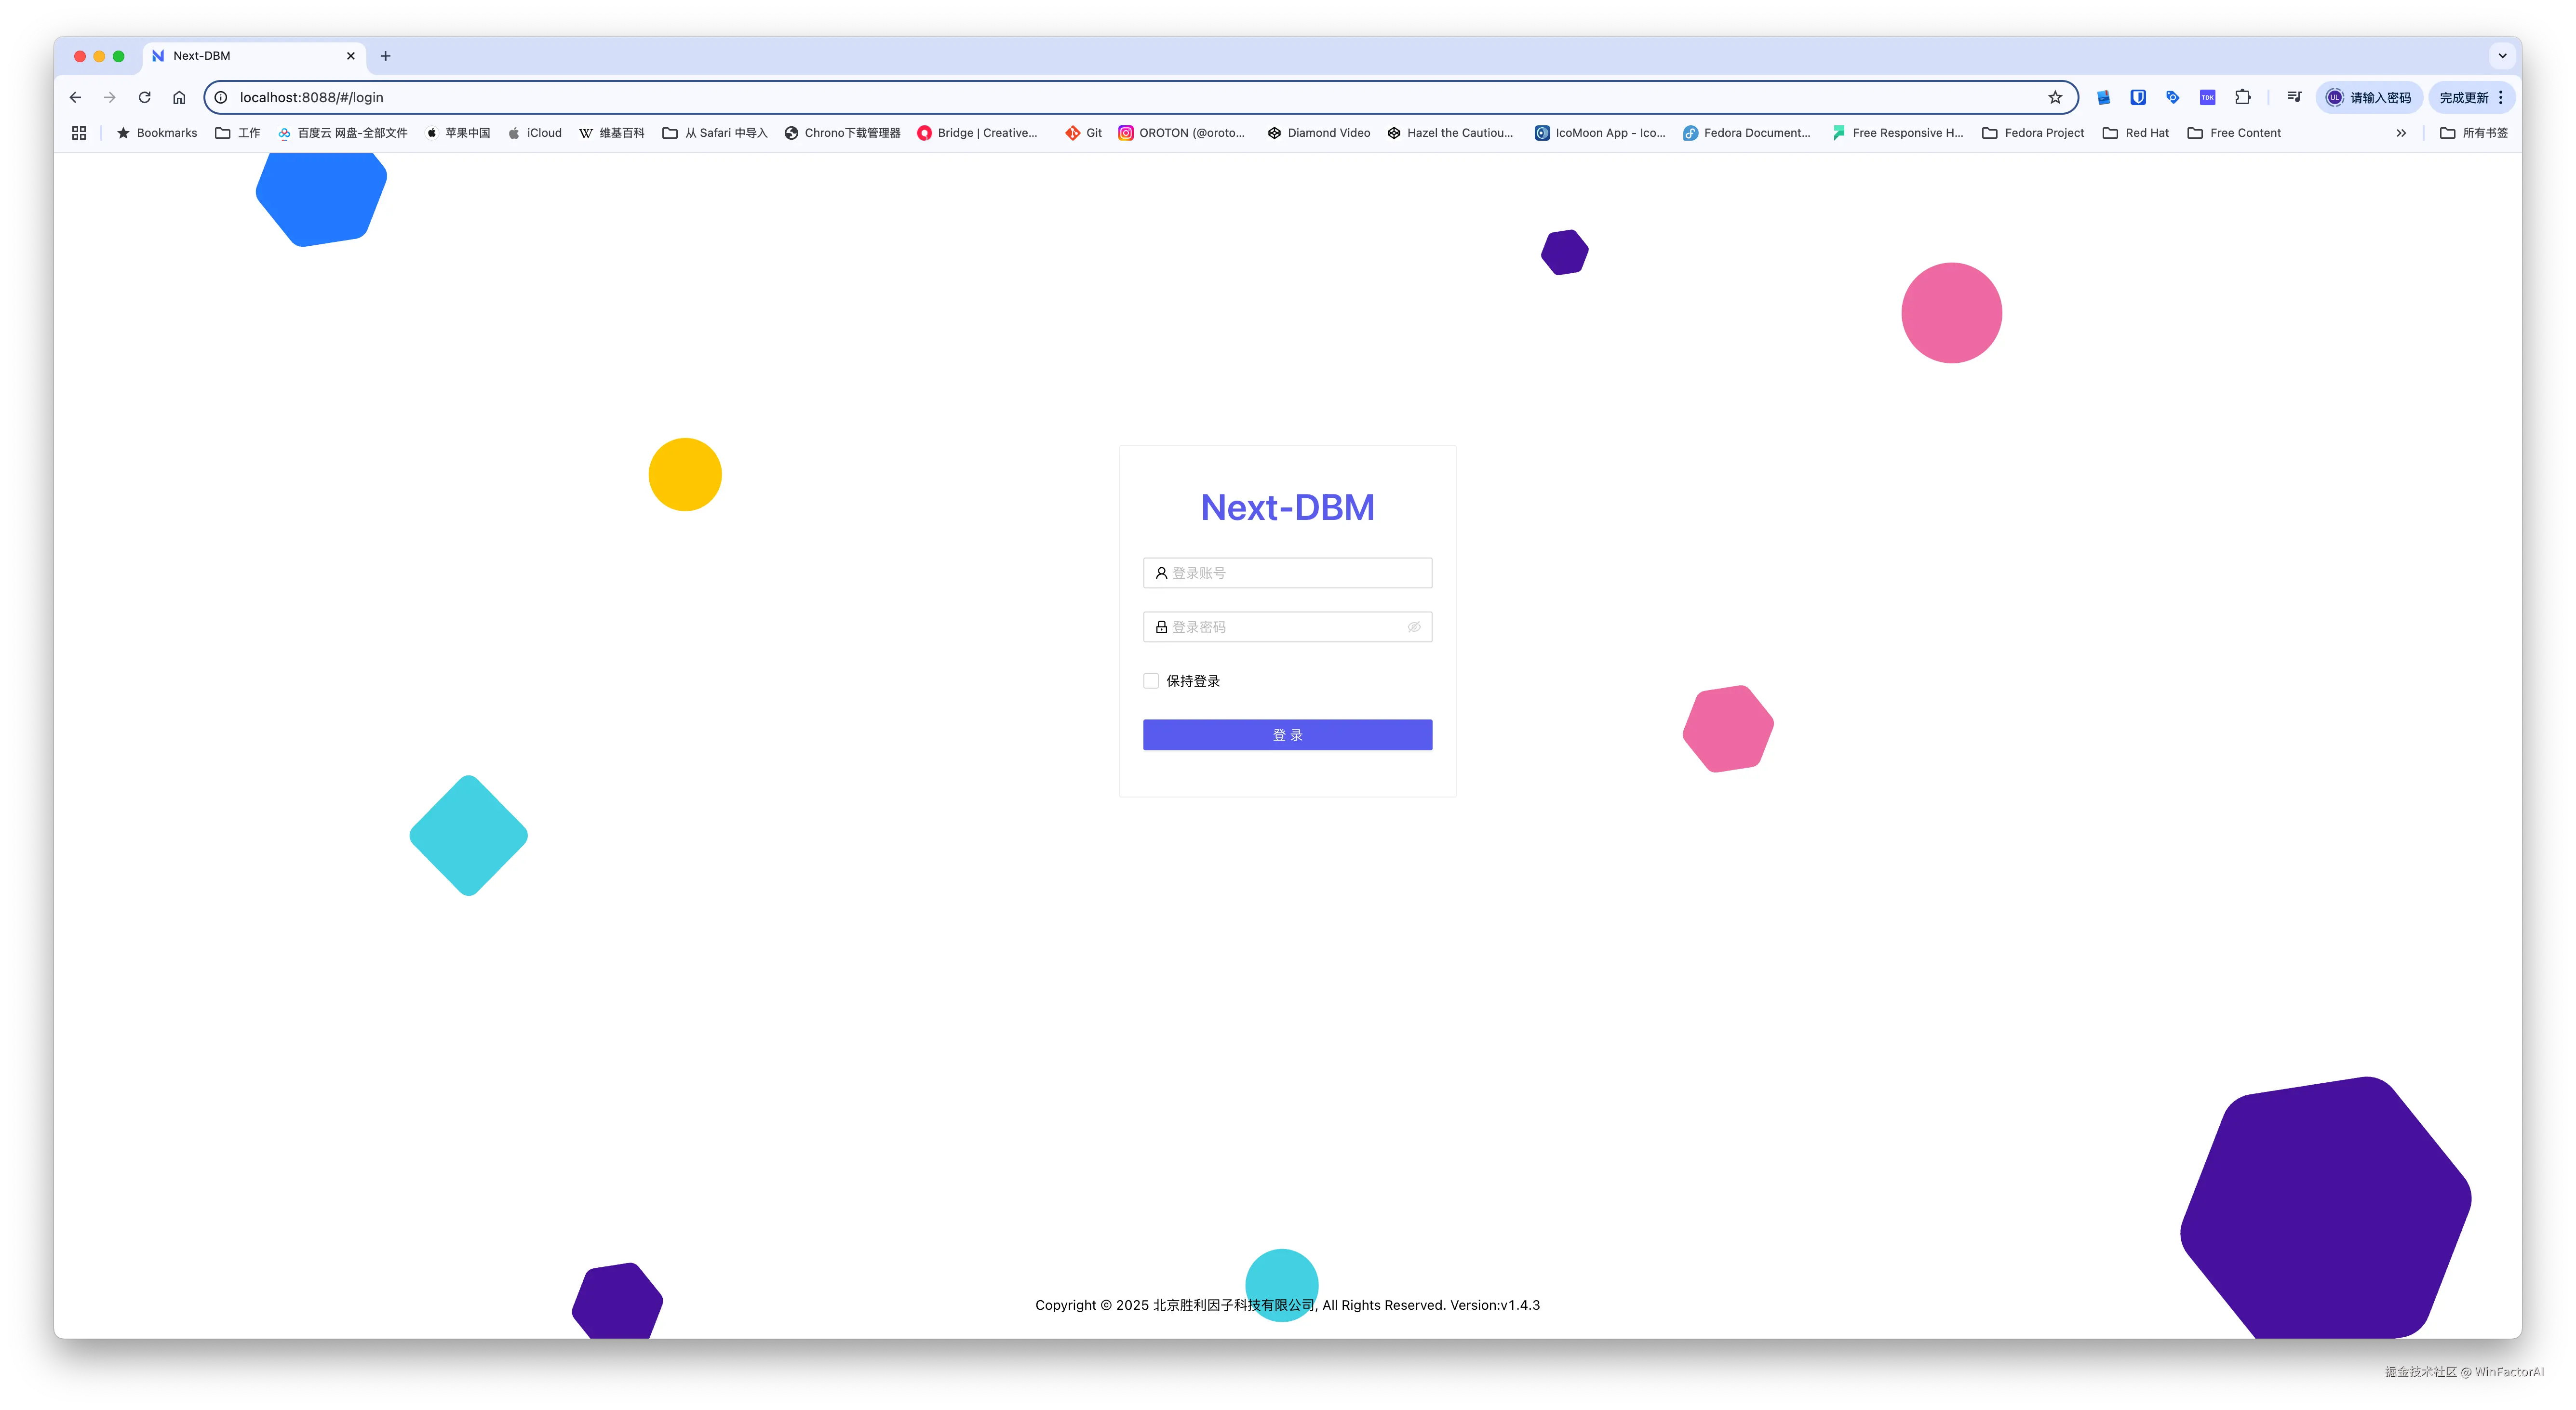Open the 请输入密码 password manager pill
This screenshot has height=1410, width=2576.
click(x=2369, y=97)
